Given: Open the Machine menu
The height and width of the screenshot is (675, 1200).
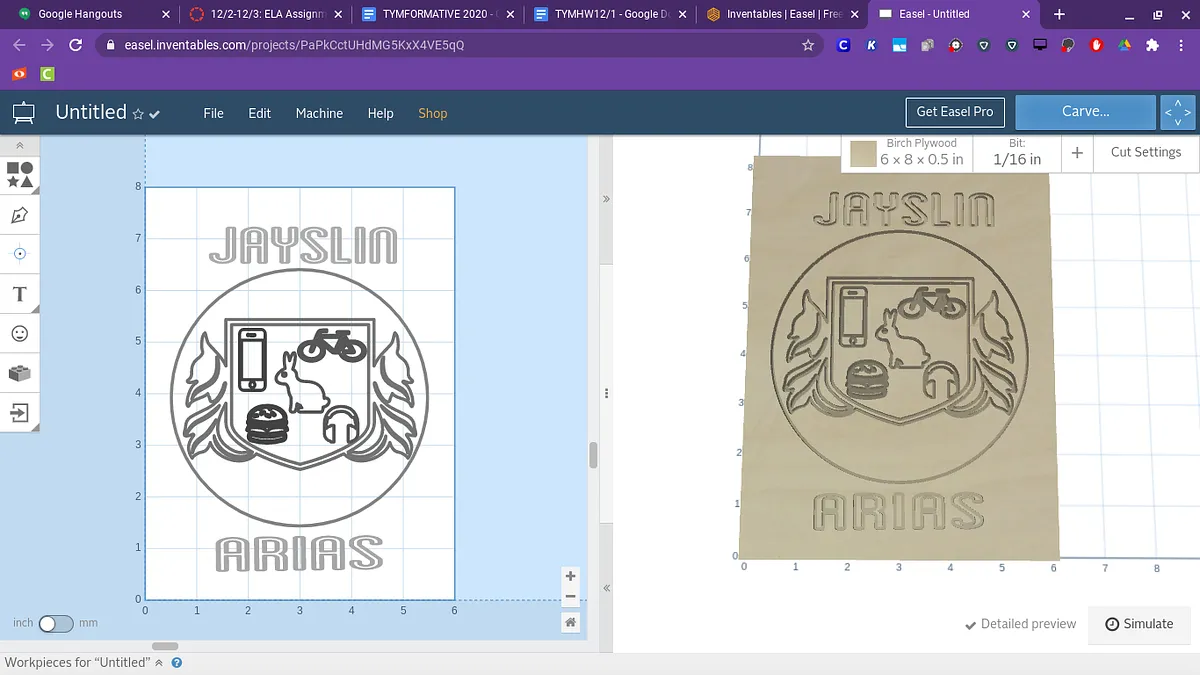Looking at the screenshot, I should point(319,113).
